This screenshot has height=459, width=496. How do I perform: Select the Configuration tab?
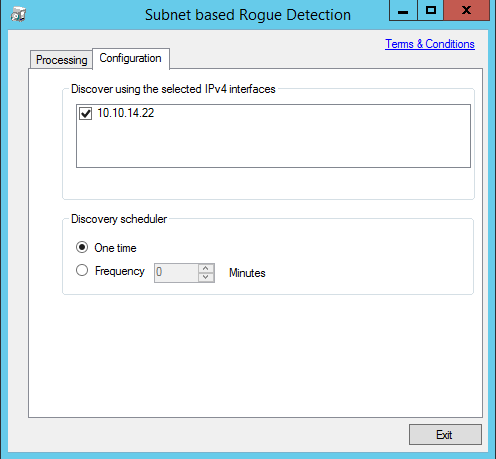(131, 58)
